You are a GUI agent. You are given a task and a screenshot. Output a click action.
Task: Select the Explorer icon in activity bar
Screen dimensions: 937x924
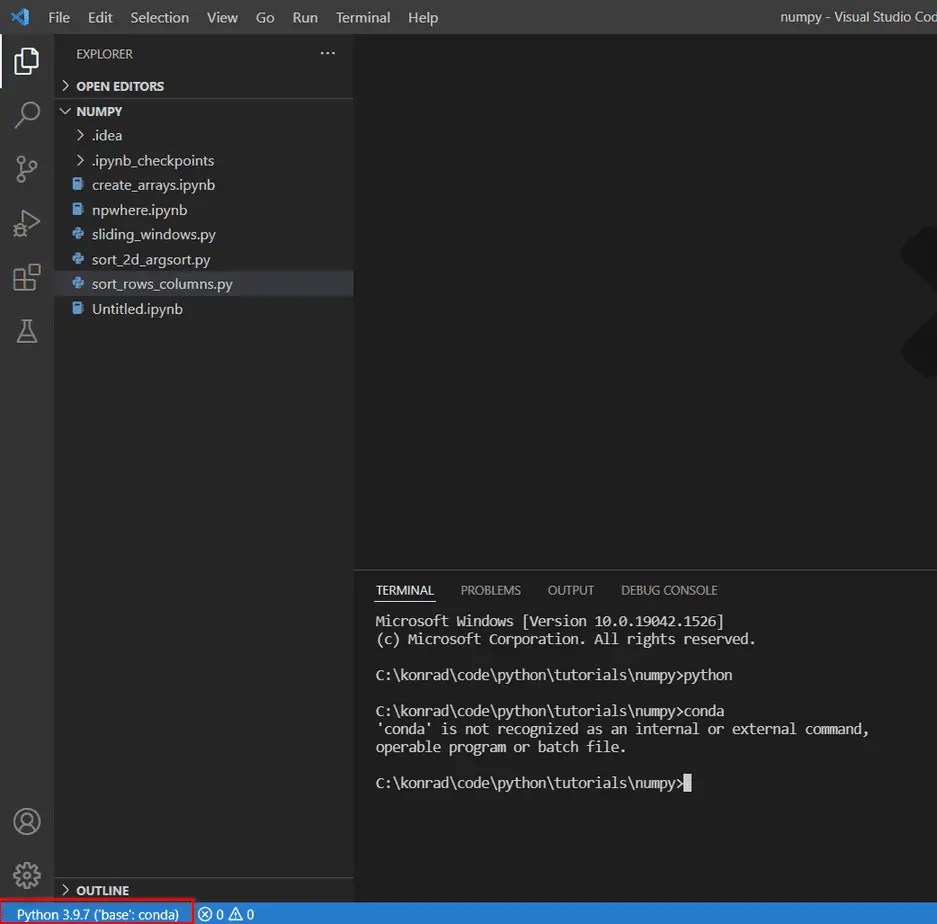tap(26, 61)
